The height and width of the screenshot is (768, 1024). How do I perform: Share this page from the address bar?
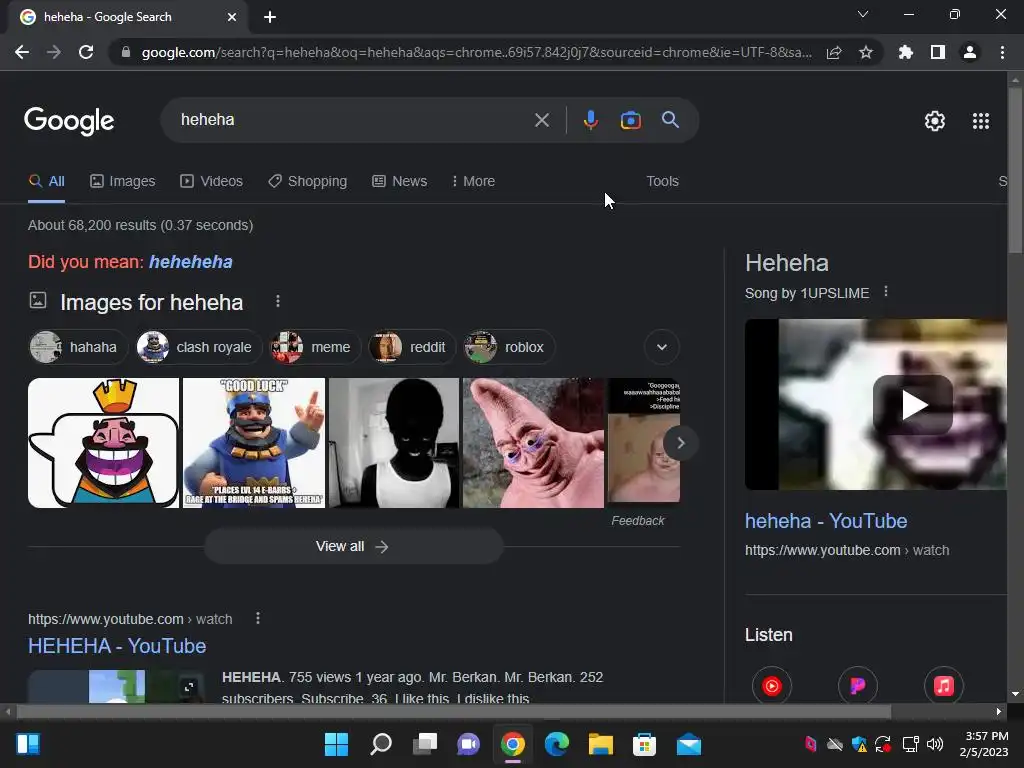point(834,52)
